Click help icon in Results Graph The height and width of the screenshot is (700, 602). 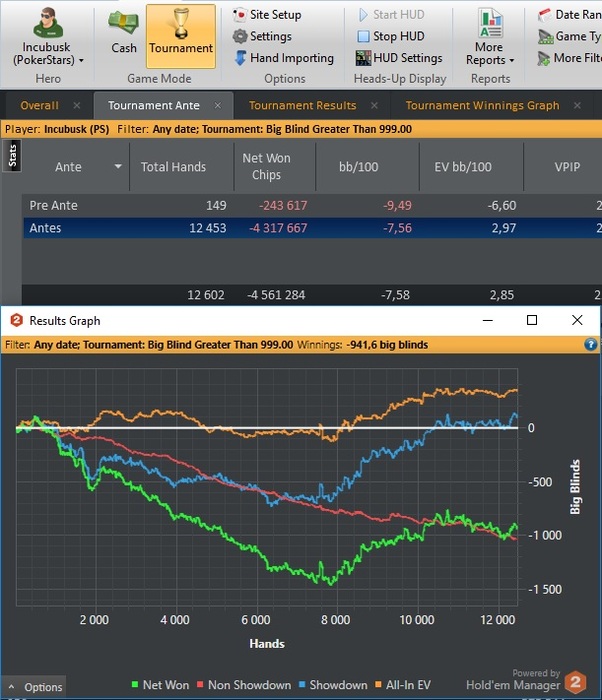pyautogui.click(x=591, y=344)
